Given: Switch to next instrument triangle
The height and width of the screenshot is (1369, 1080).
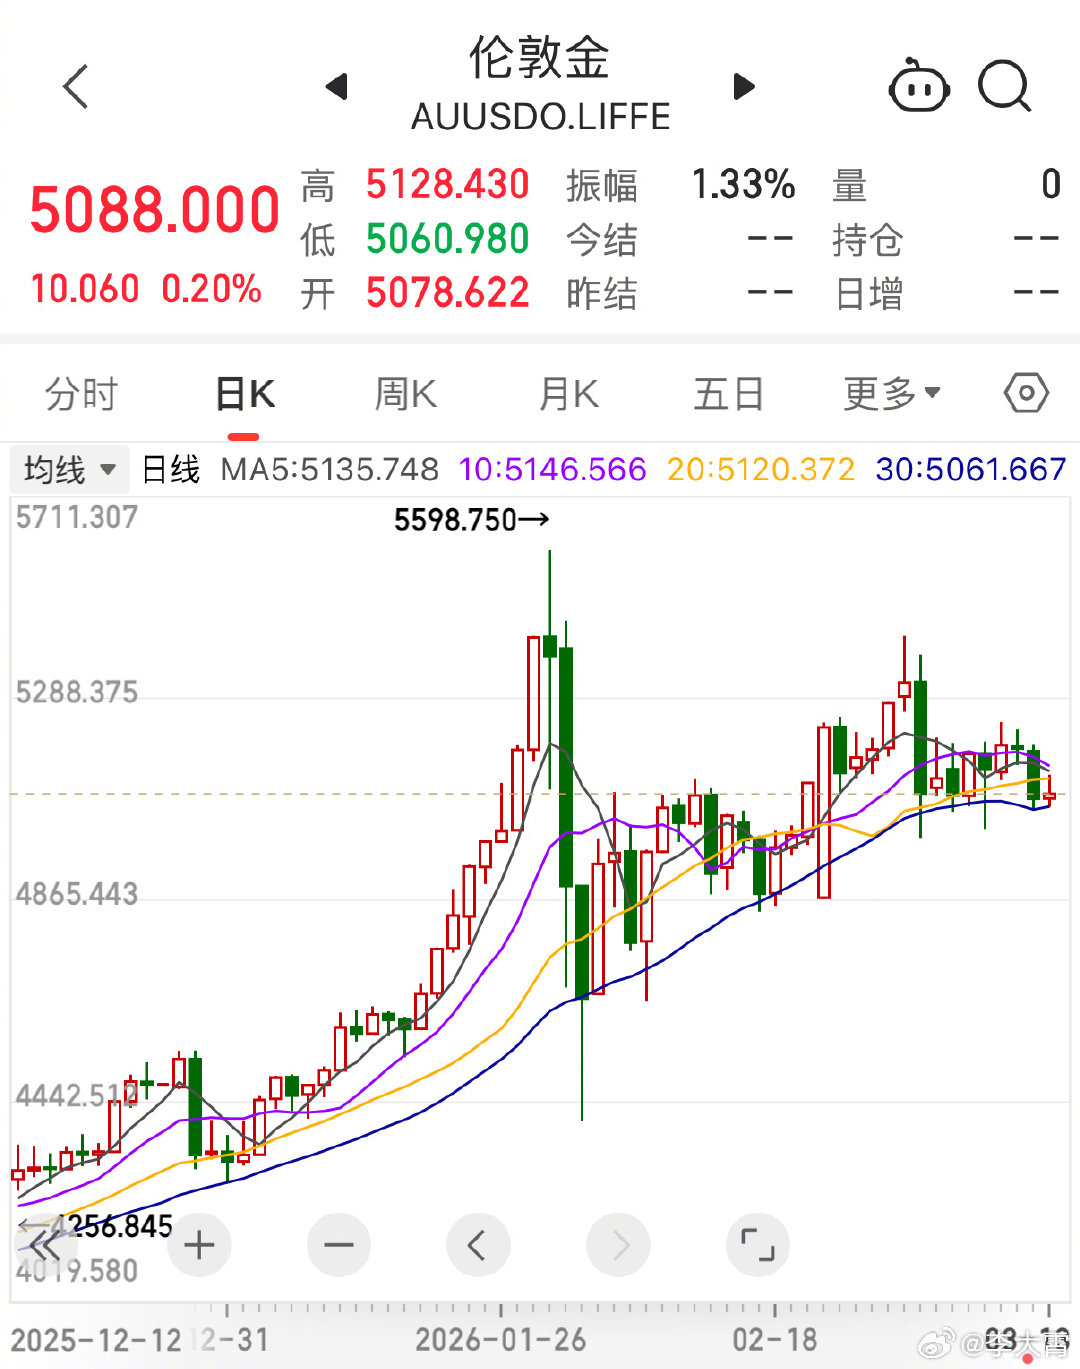Looking at the screenshot, I should [744, 87].
